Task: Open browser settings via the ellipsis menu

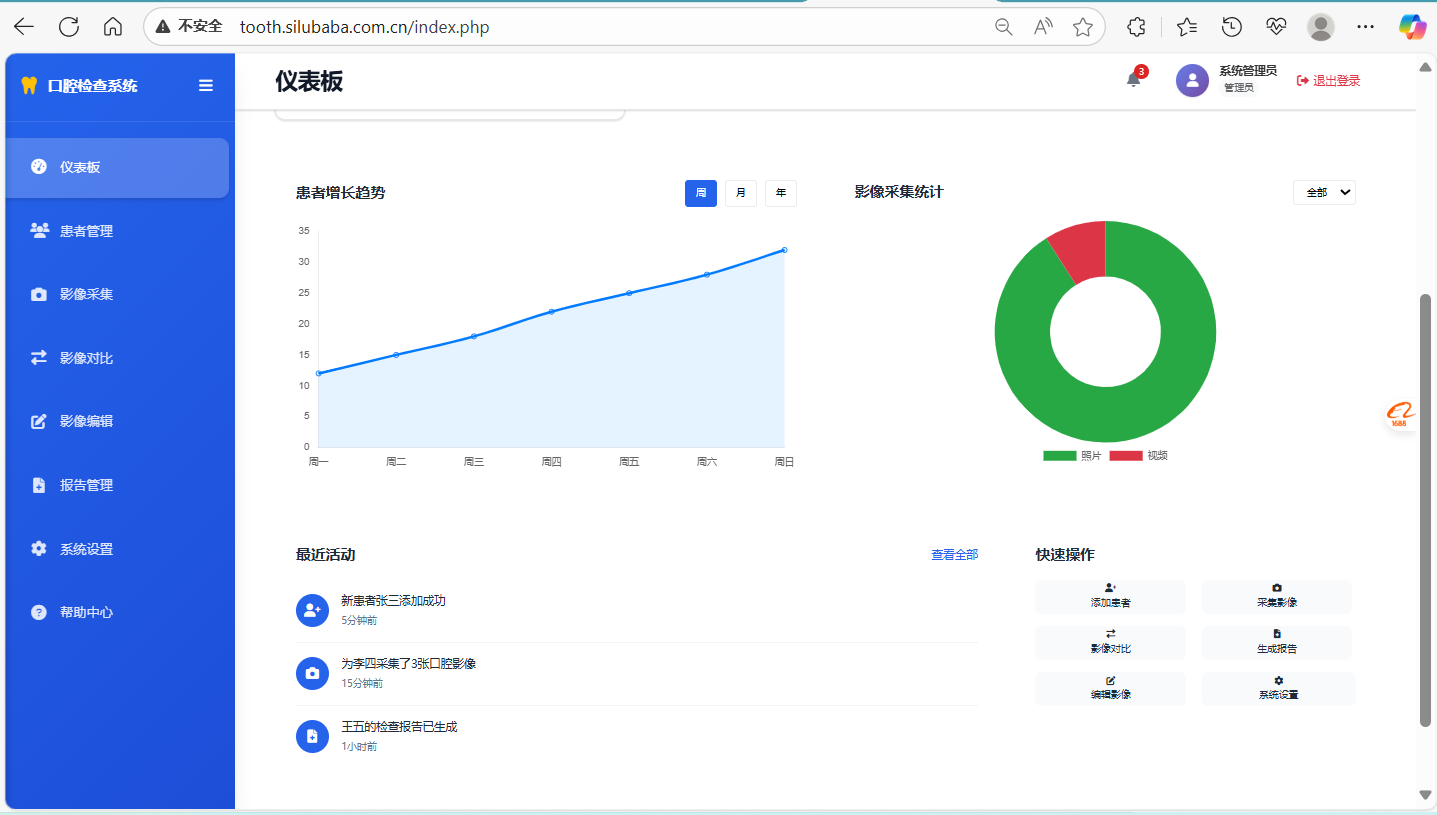Action: point(1365,27)
